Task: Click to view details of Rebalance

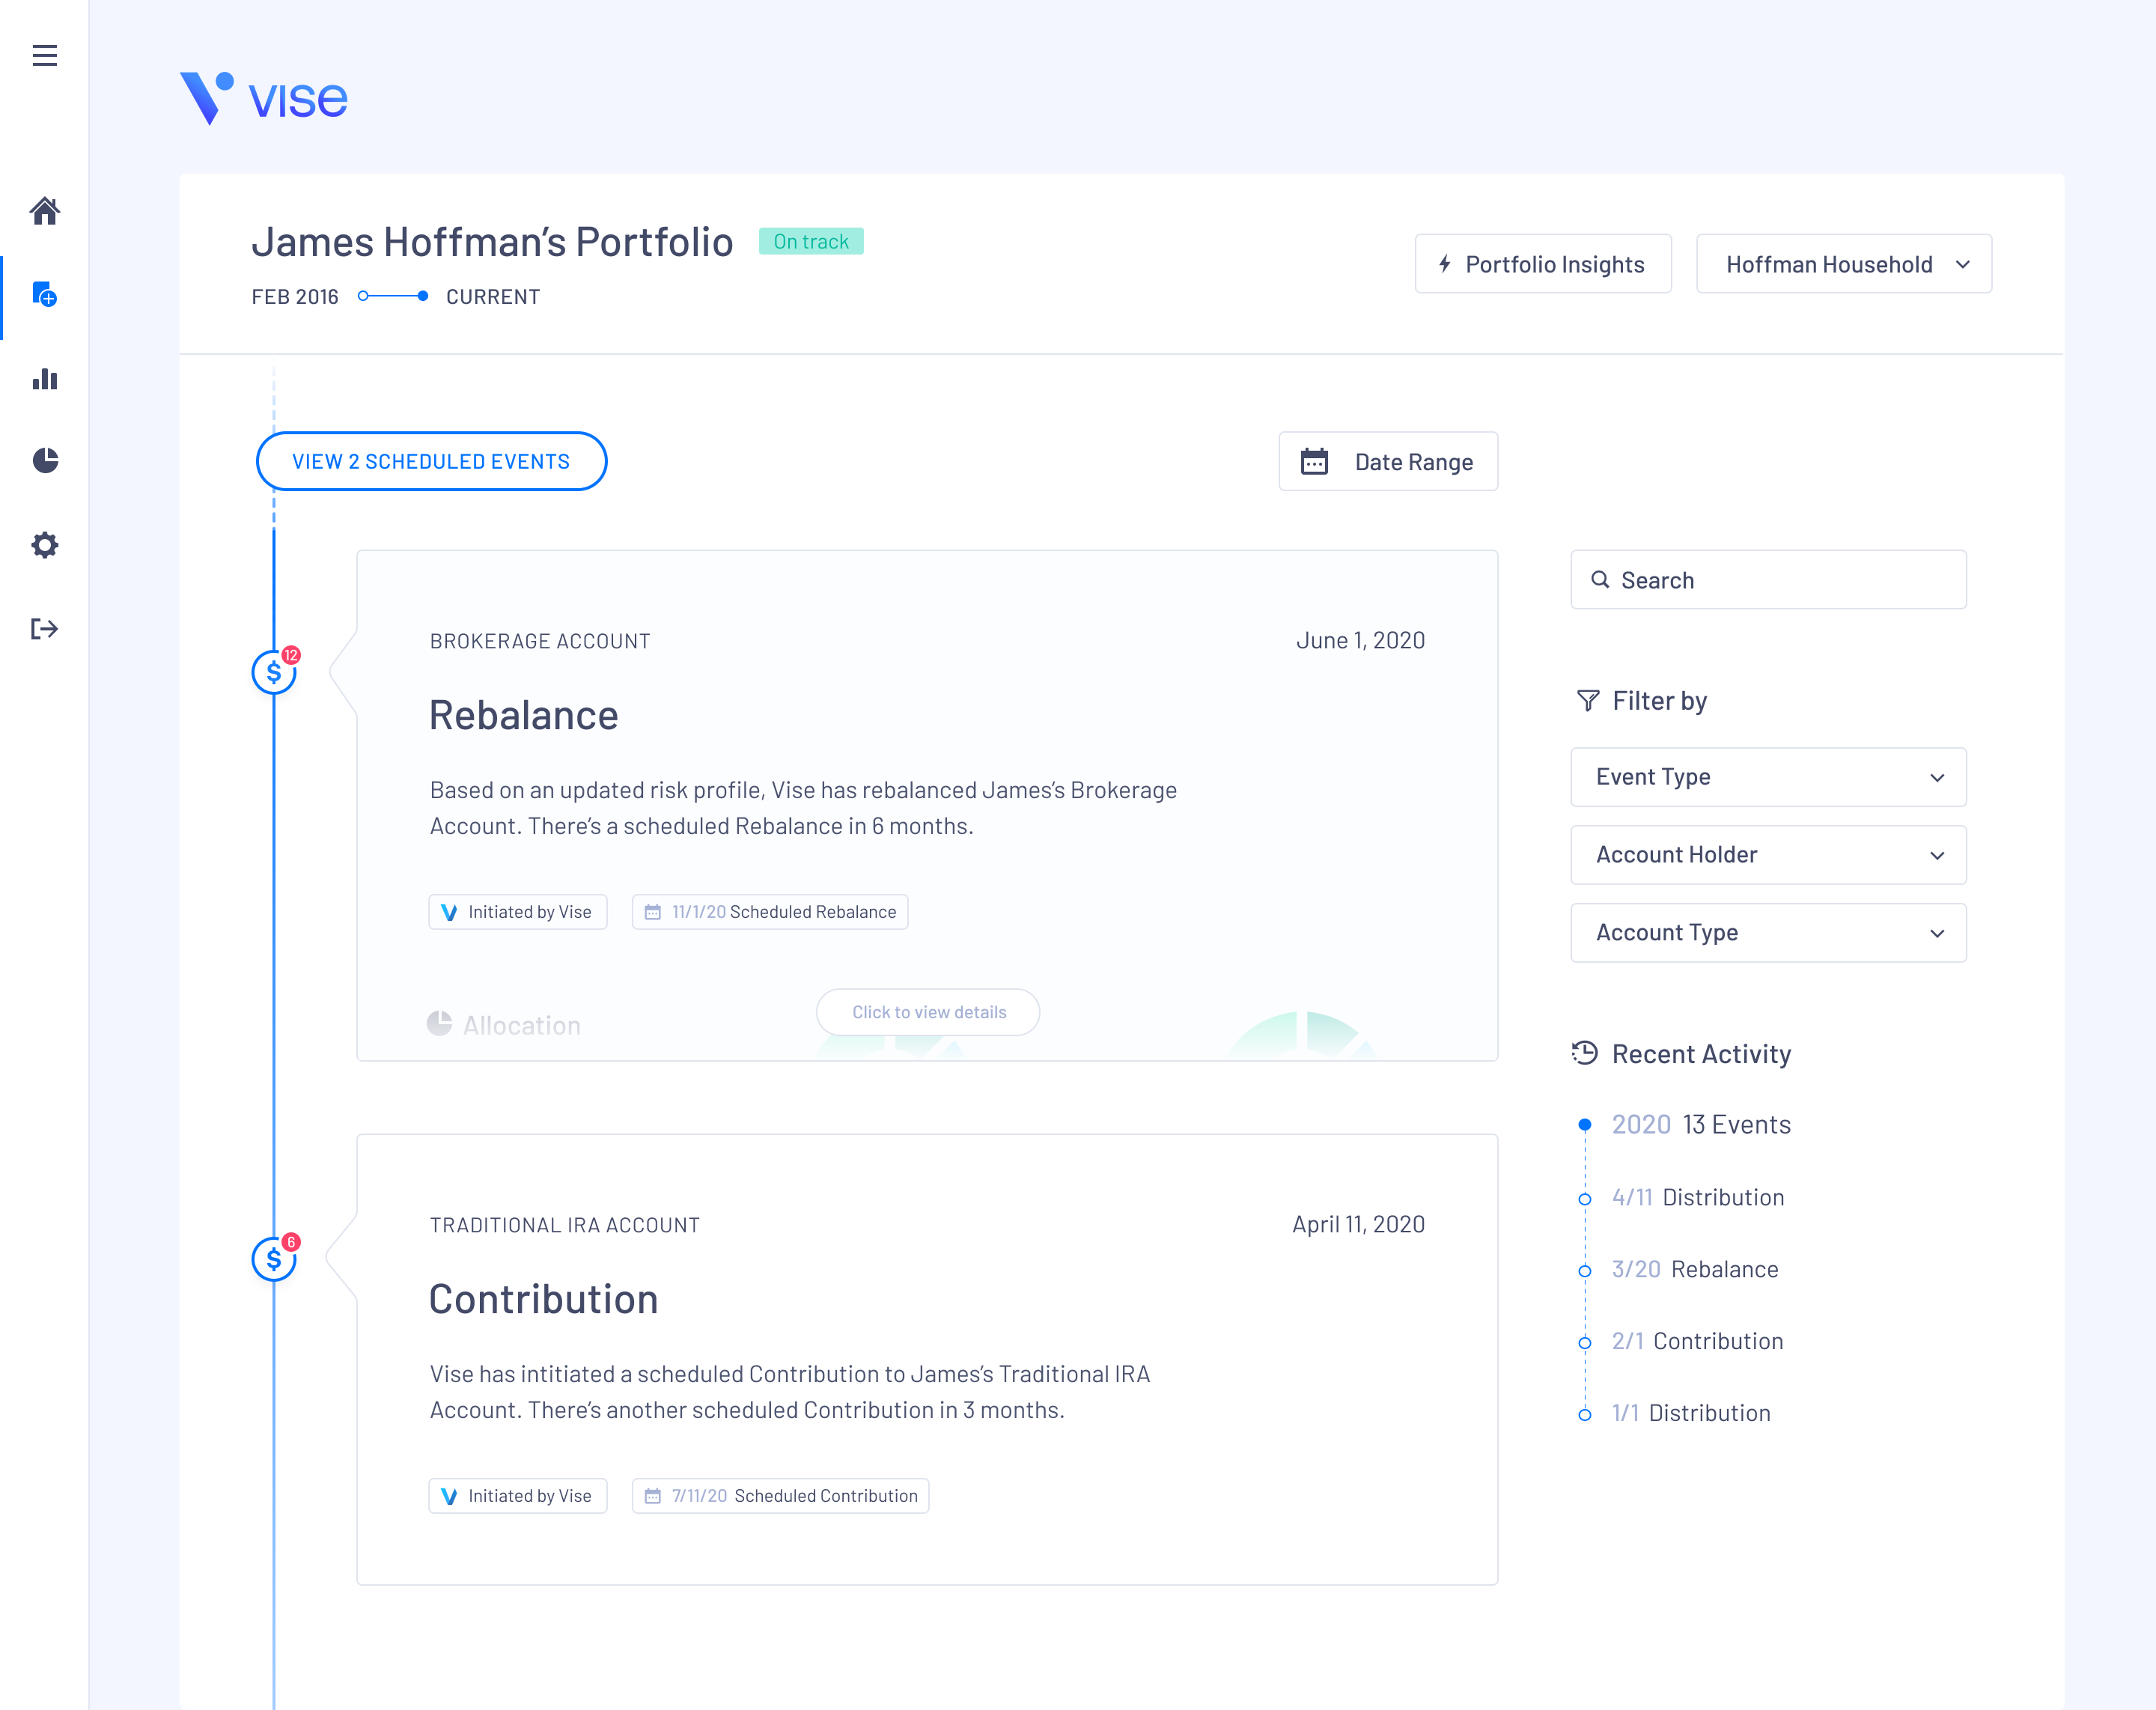Action: pyautogui.click(x=928, y=1012)
